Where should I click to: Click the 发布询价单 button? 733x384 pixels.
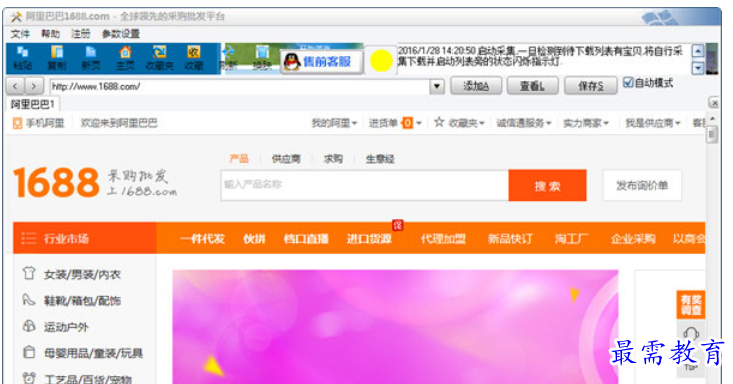point(642,186)
